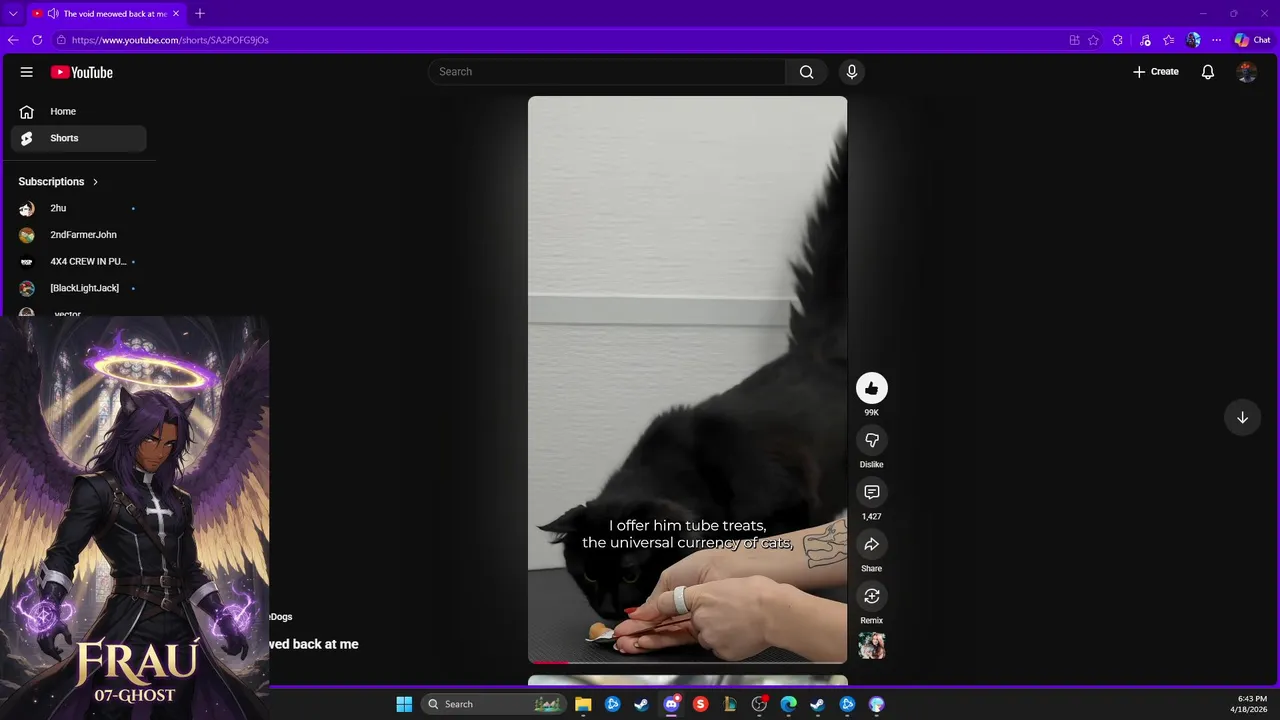Go to the YouTube logo home link
This screenshot has height=720, width=1280.
point(82,72)
